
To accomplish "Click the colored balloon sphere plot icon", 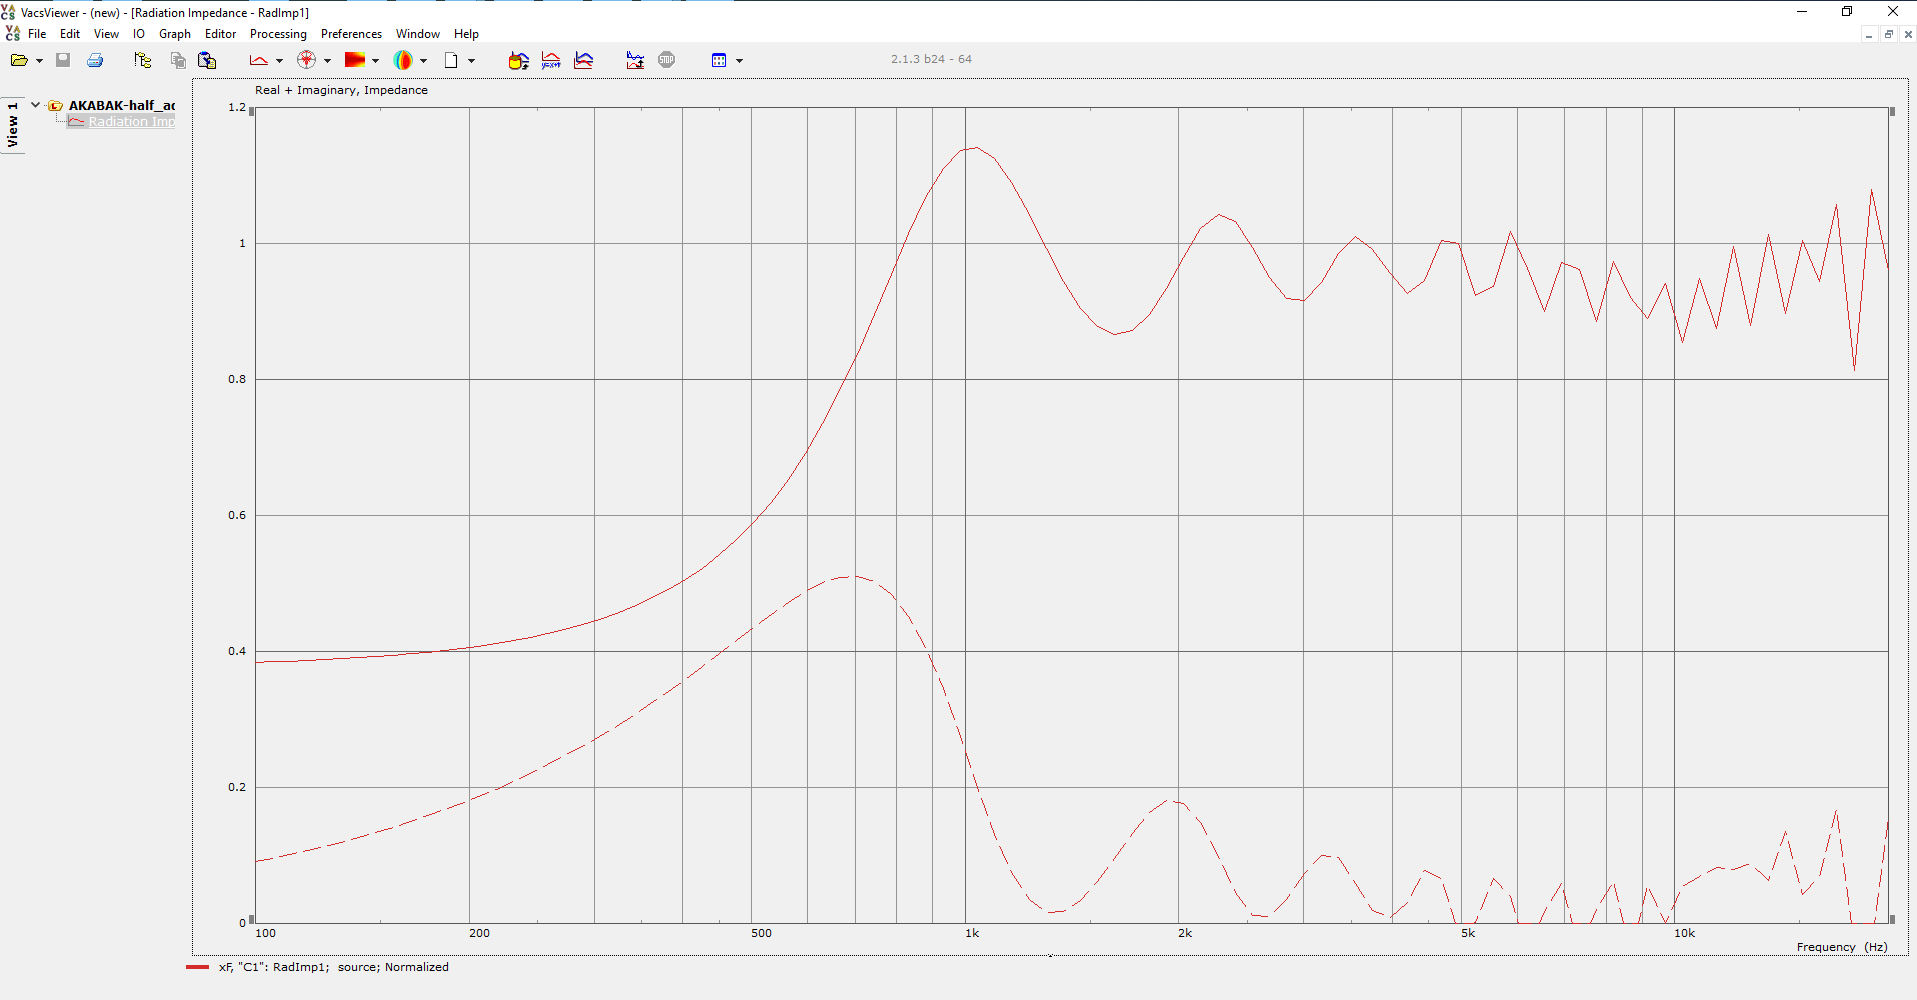I will pos(403,60).
